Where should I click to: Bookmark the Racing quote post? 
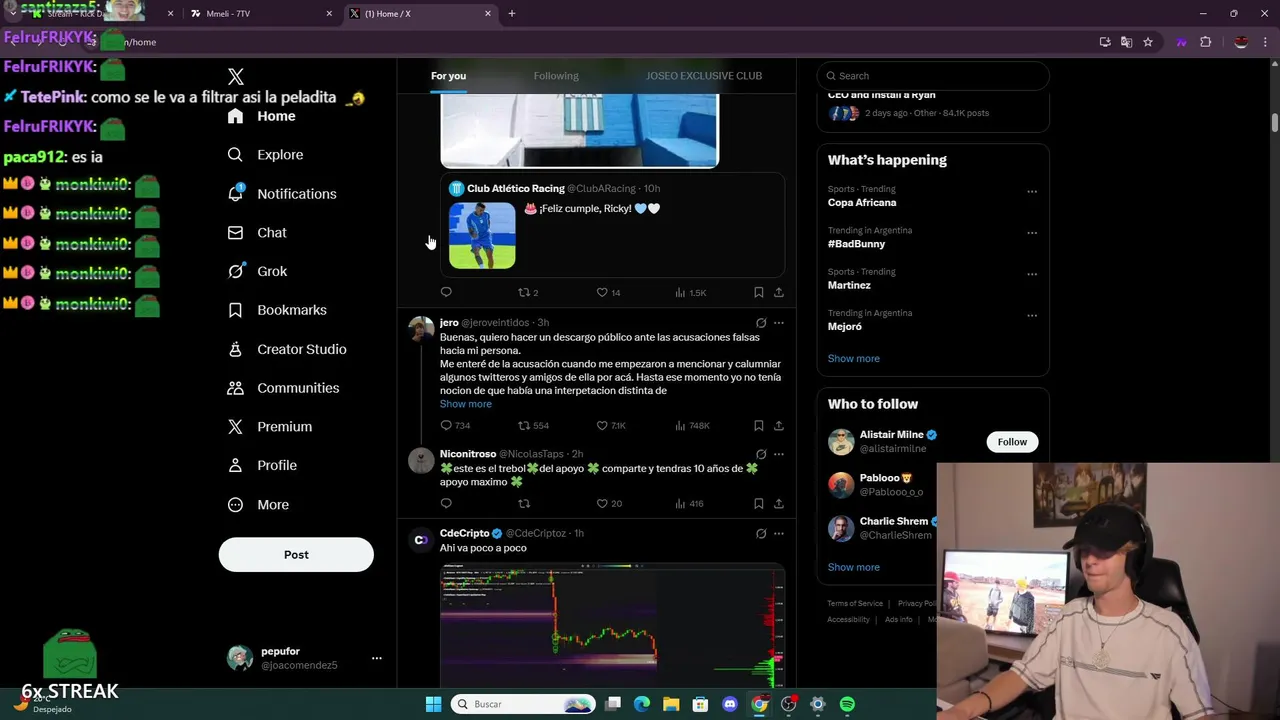tap(759, 292)
